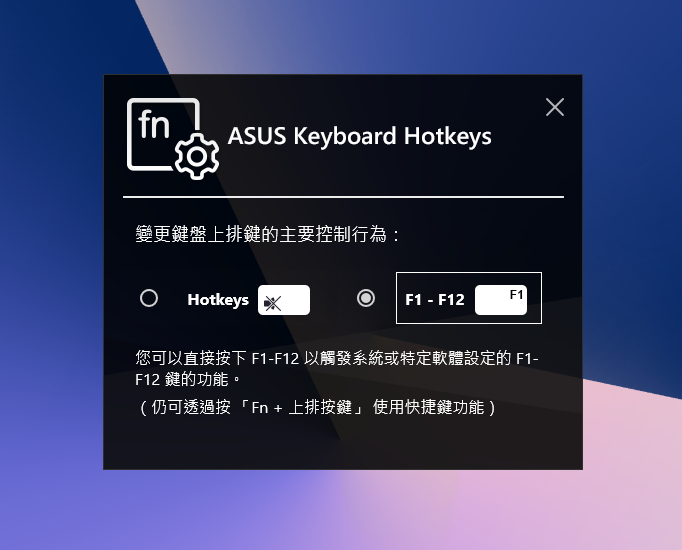682x550 pixels.
Task: Click the gear icon beside fn logo
Action: point(197,157)
